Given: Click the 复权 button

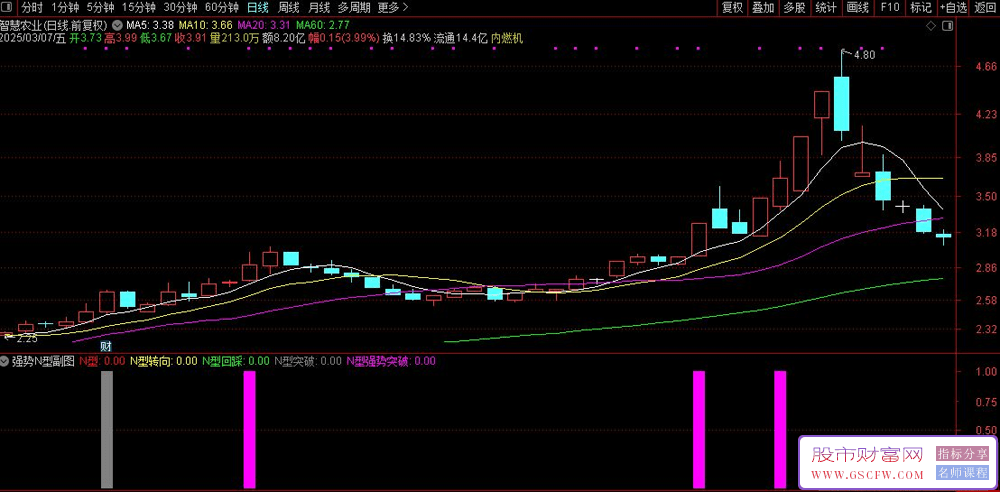Looking at the screenshot, I should pos(733,8).
